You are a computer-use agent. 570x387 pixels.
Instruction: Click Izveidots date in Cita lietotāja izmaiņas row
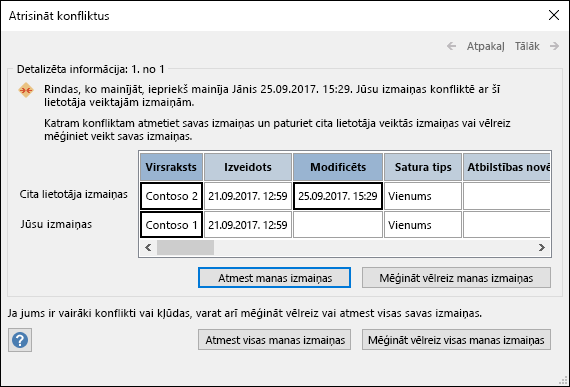tap(248, 196)
